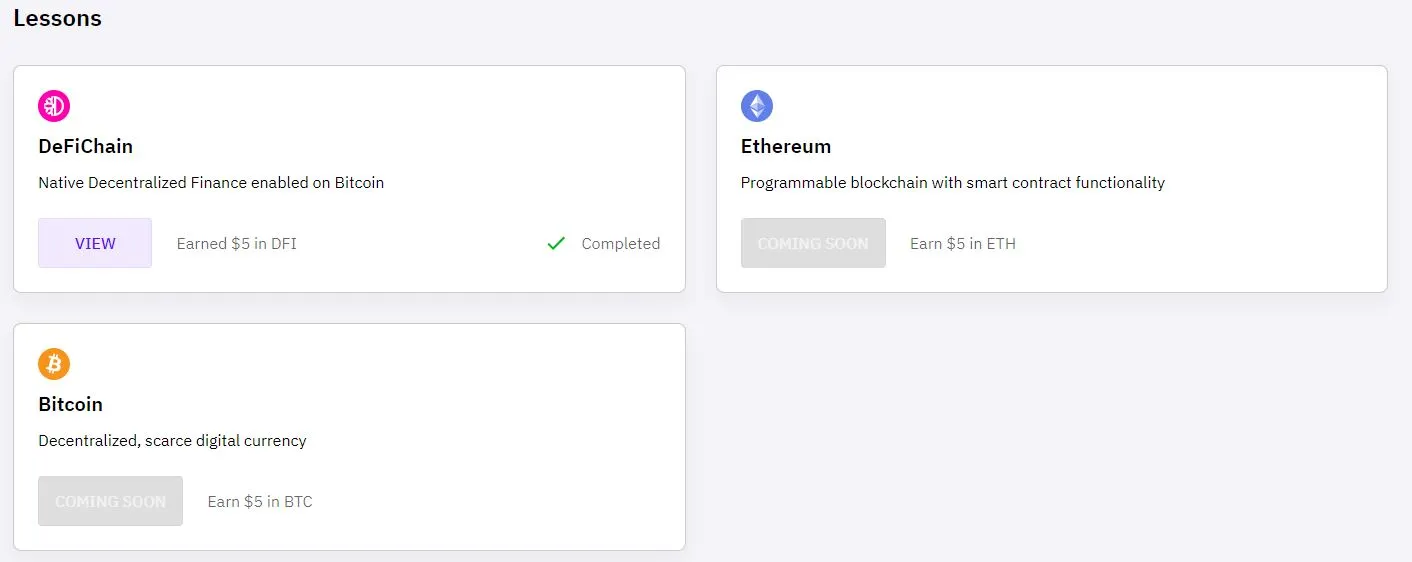The height and width of the screenshot is (562, 1412).
Task: Click the Bitcoin COMING SOON button
Action: [x=110, y=501]
